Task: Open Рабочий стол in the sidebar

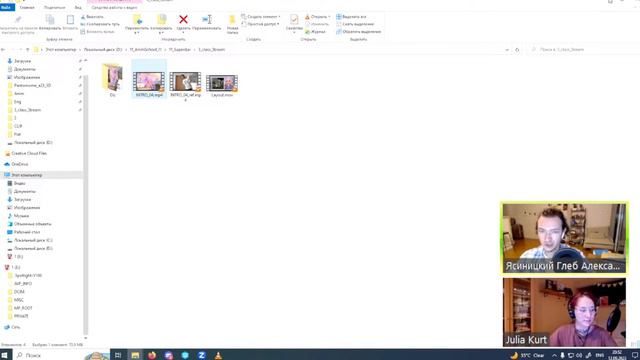Action: coord(27,232)
